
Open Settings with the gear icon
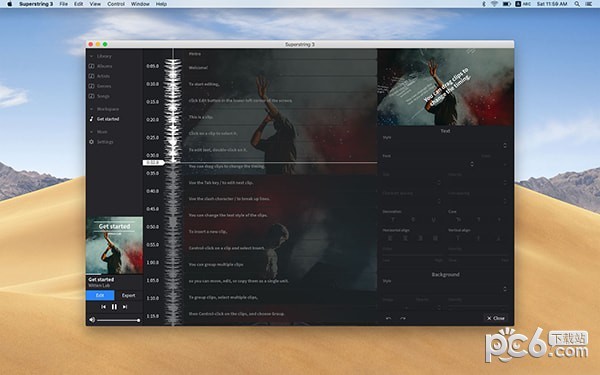tap(91, 142)
